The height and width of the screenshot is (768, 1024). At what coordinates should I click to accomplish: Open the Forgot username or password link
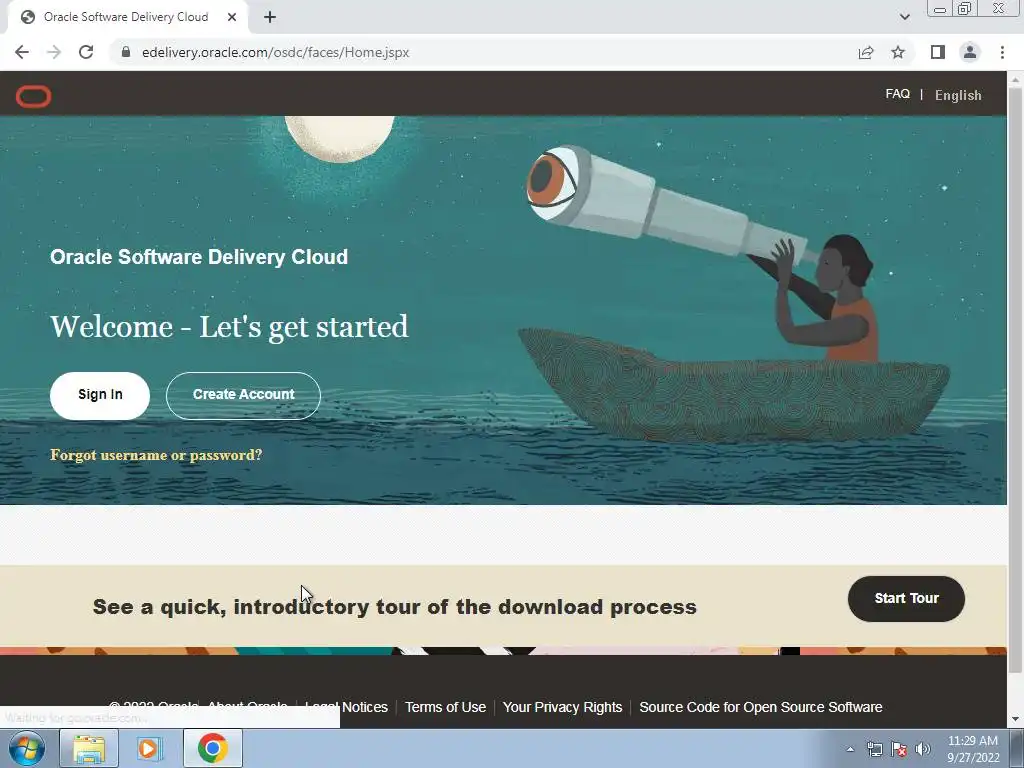[x=156, y=455]
